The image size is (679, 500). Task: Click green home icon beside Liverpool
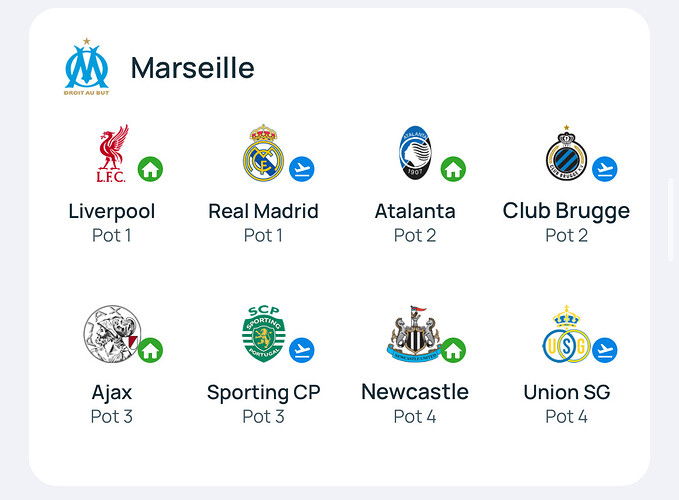pos(150,169)
